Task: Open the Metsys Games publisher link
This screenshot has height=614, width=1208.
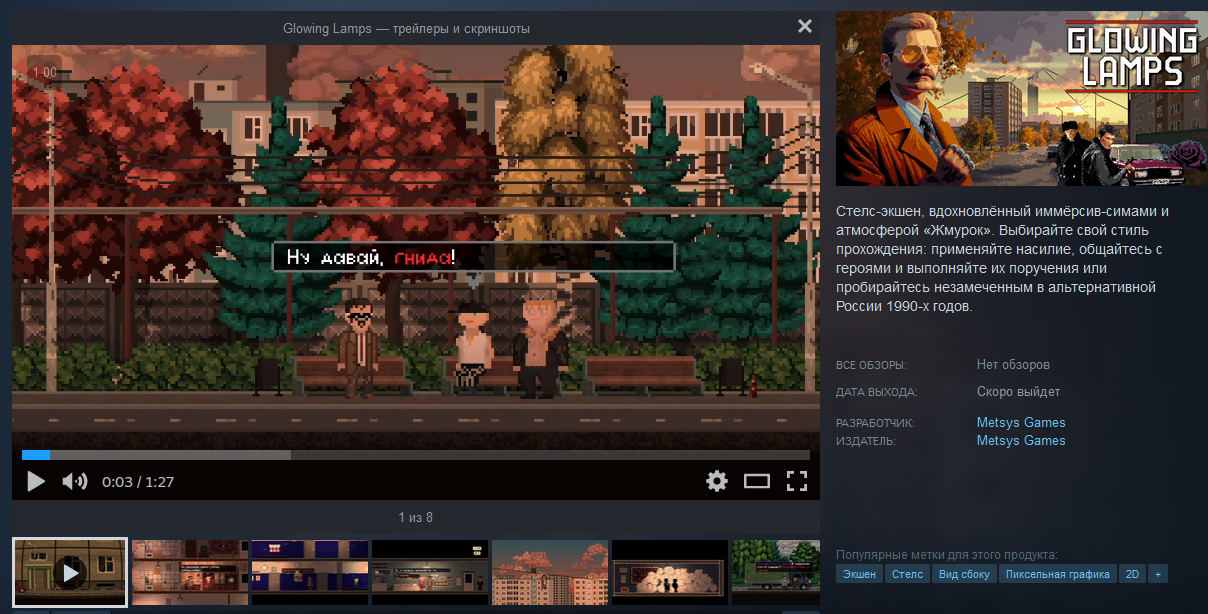Action: [1021, 440]
